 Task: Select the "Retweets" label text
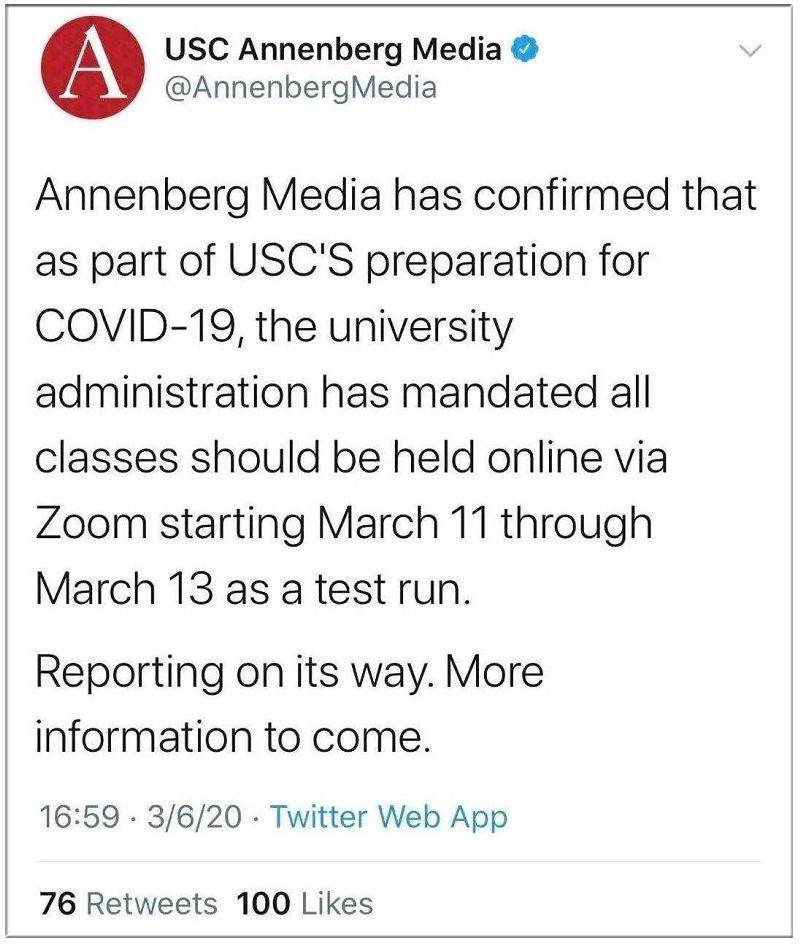152,904
